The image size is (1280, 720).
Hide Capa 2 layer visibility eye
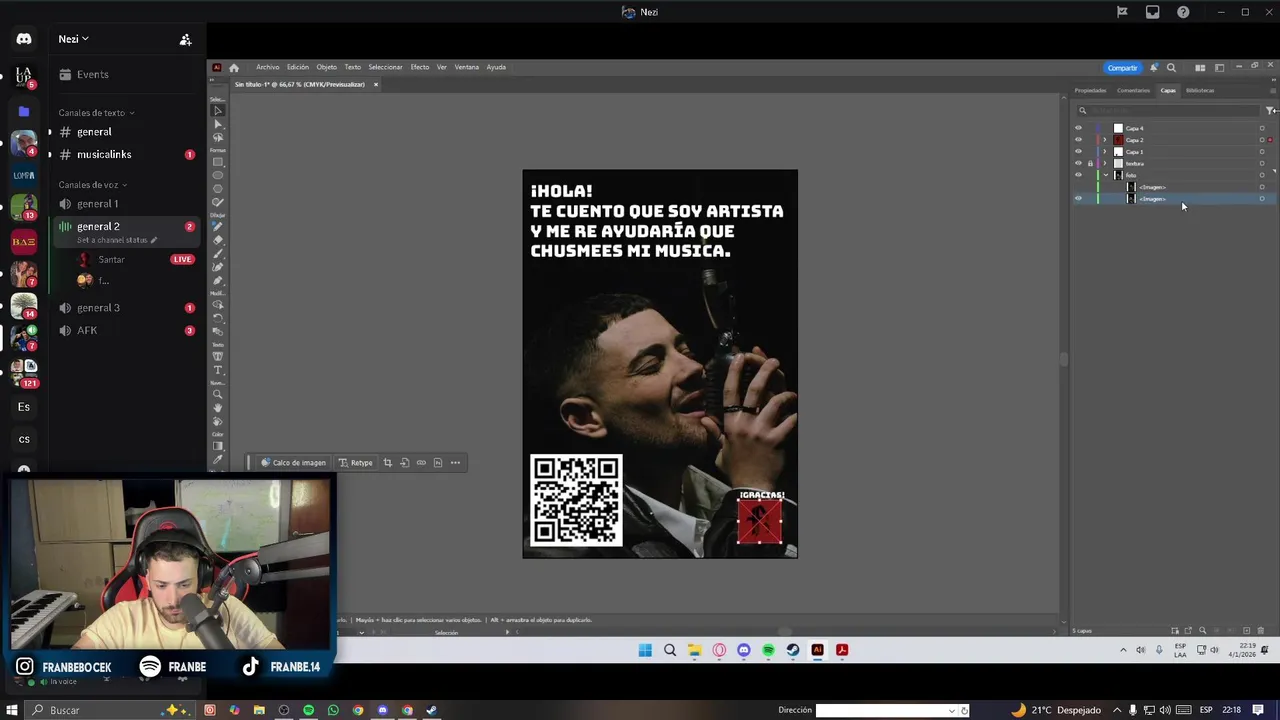[1078, 140]
